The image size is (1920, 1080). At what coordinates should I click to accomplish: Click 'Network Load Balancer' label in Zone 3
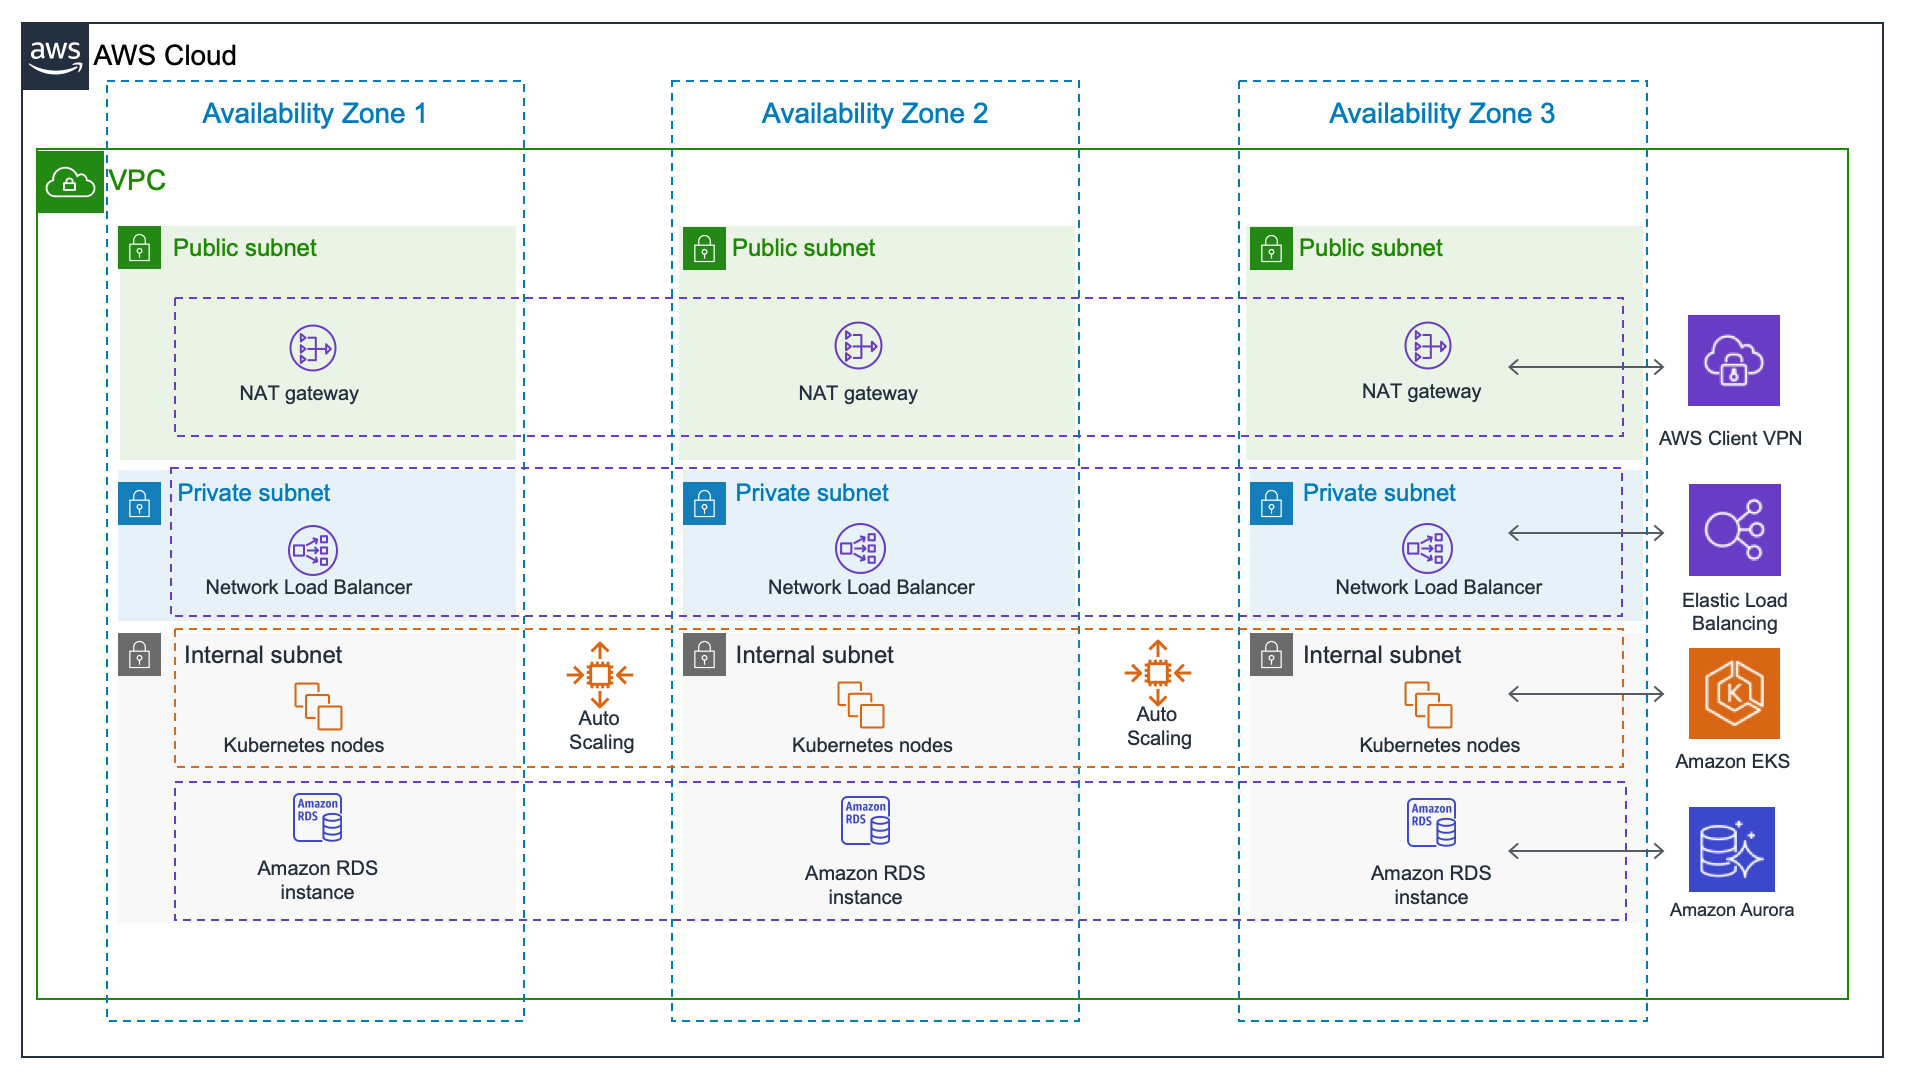coord(1439,587)
